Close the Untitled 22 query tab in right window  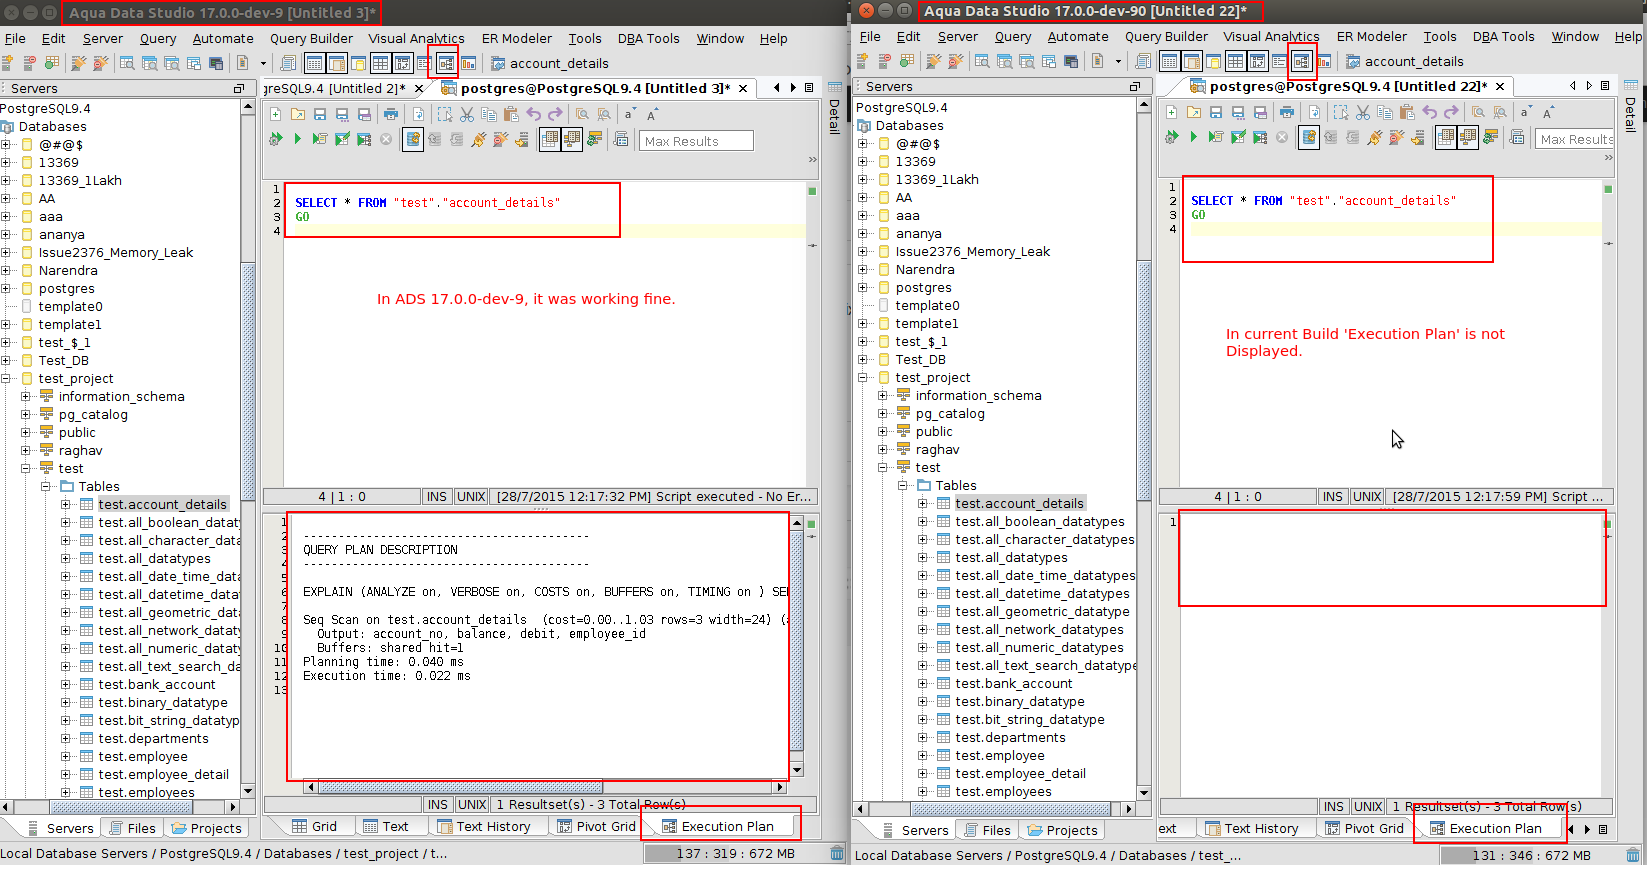1500,87
